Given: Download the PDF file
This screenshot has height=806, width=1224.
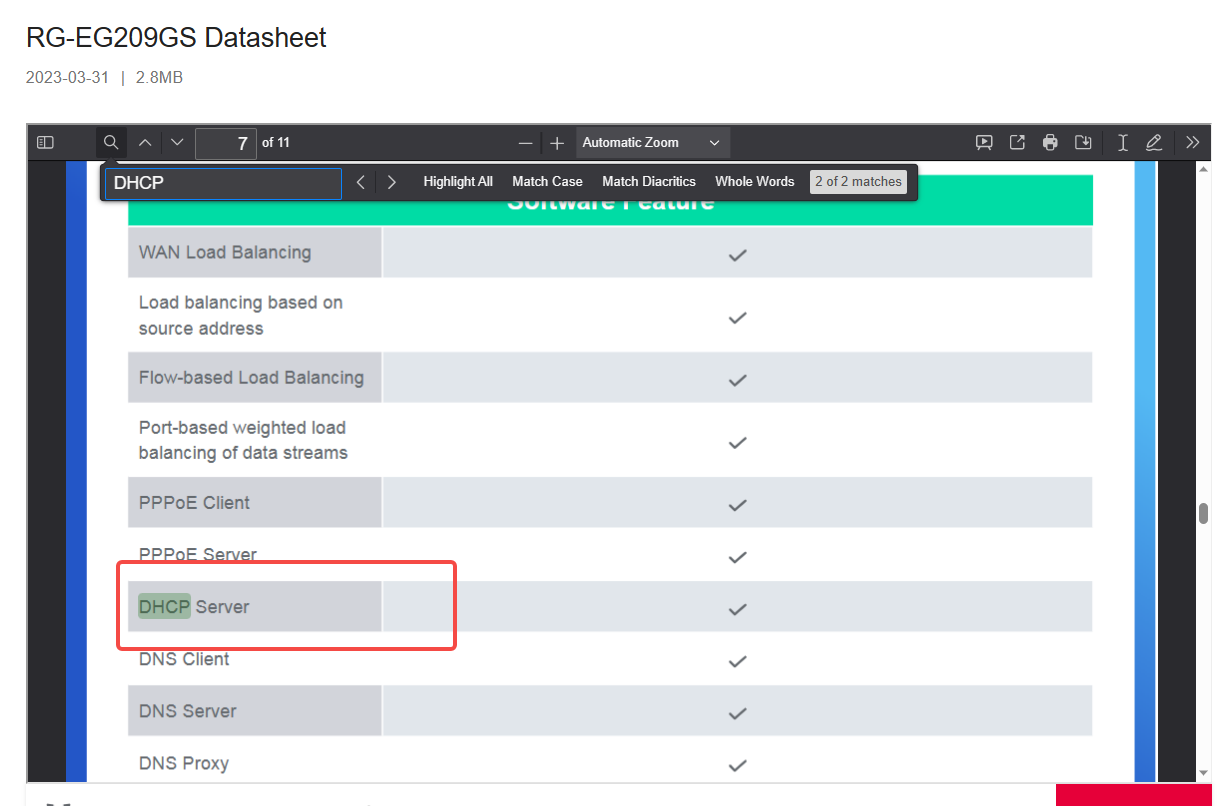Looking at the screenshot, I should tap(1083, 143).
